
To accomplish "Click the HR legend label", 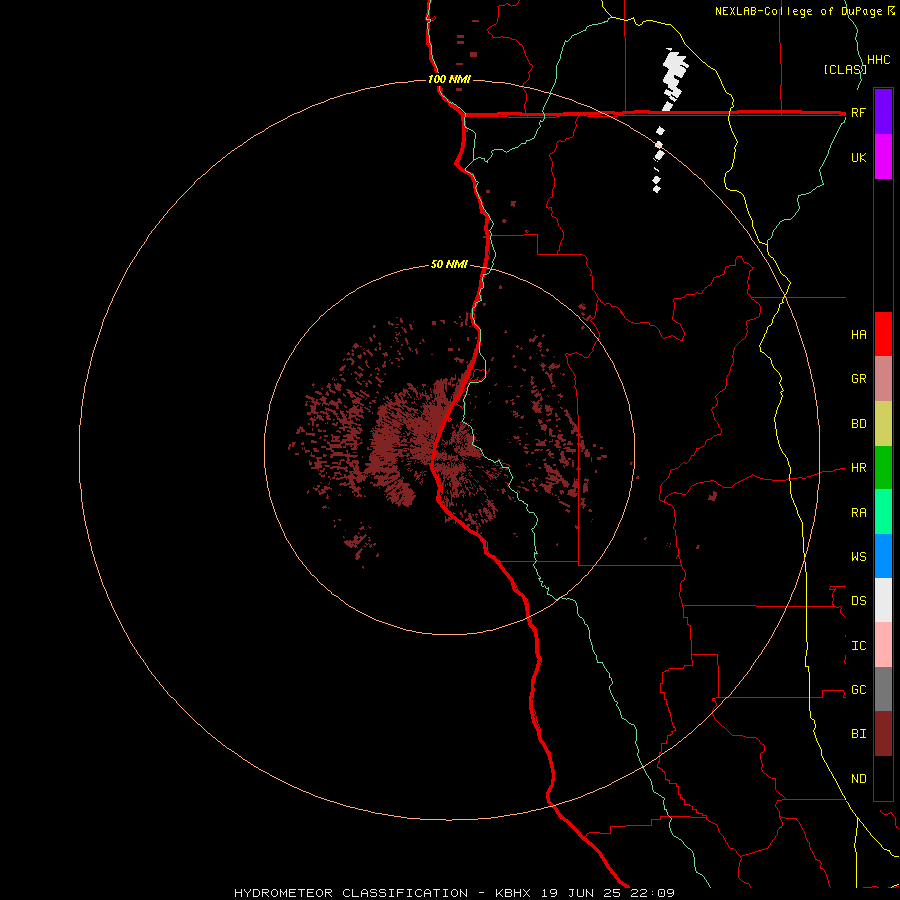I will point(858,468).
